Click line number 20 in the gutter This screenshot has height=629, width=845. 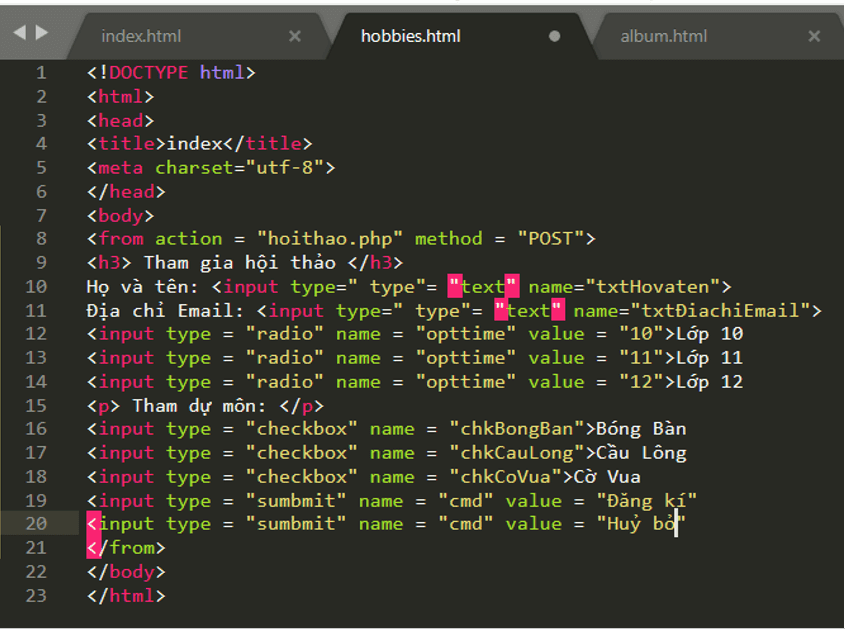tap(36, 524)
